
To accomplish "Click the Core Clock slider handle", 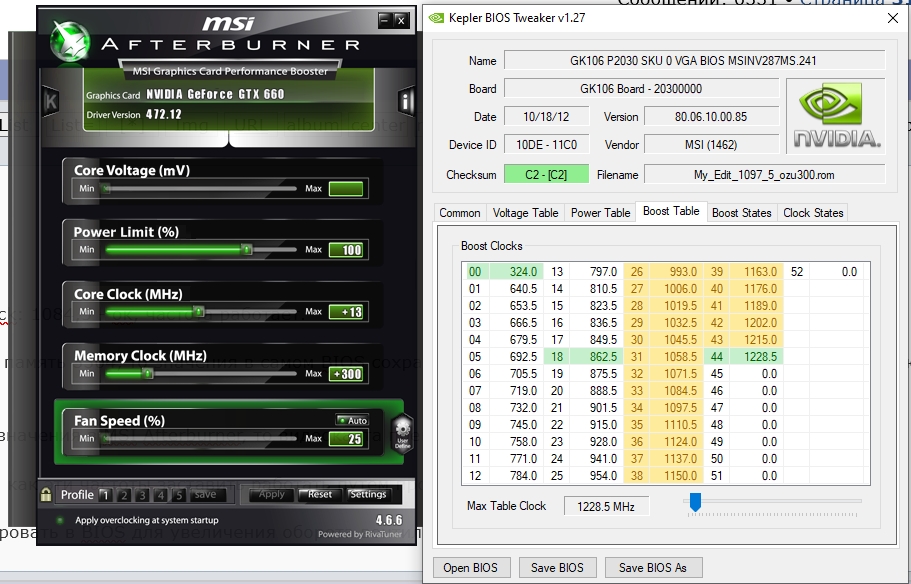I will (x=199, y=311).
